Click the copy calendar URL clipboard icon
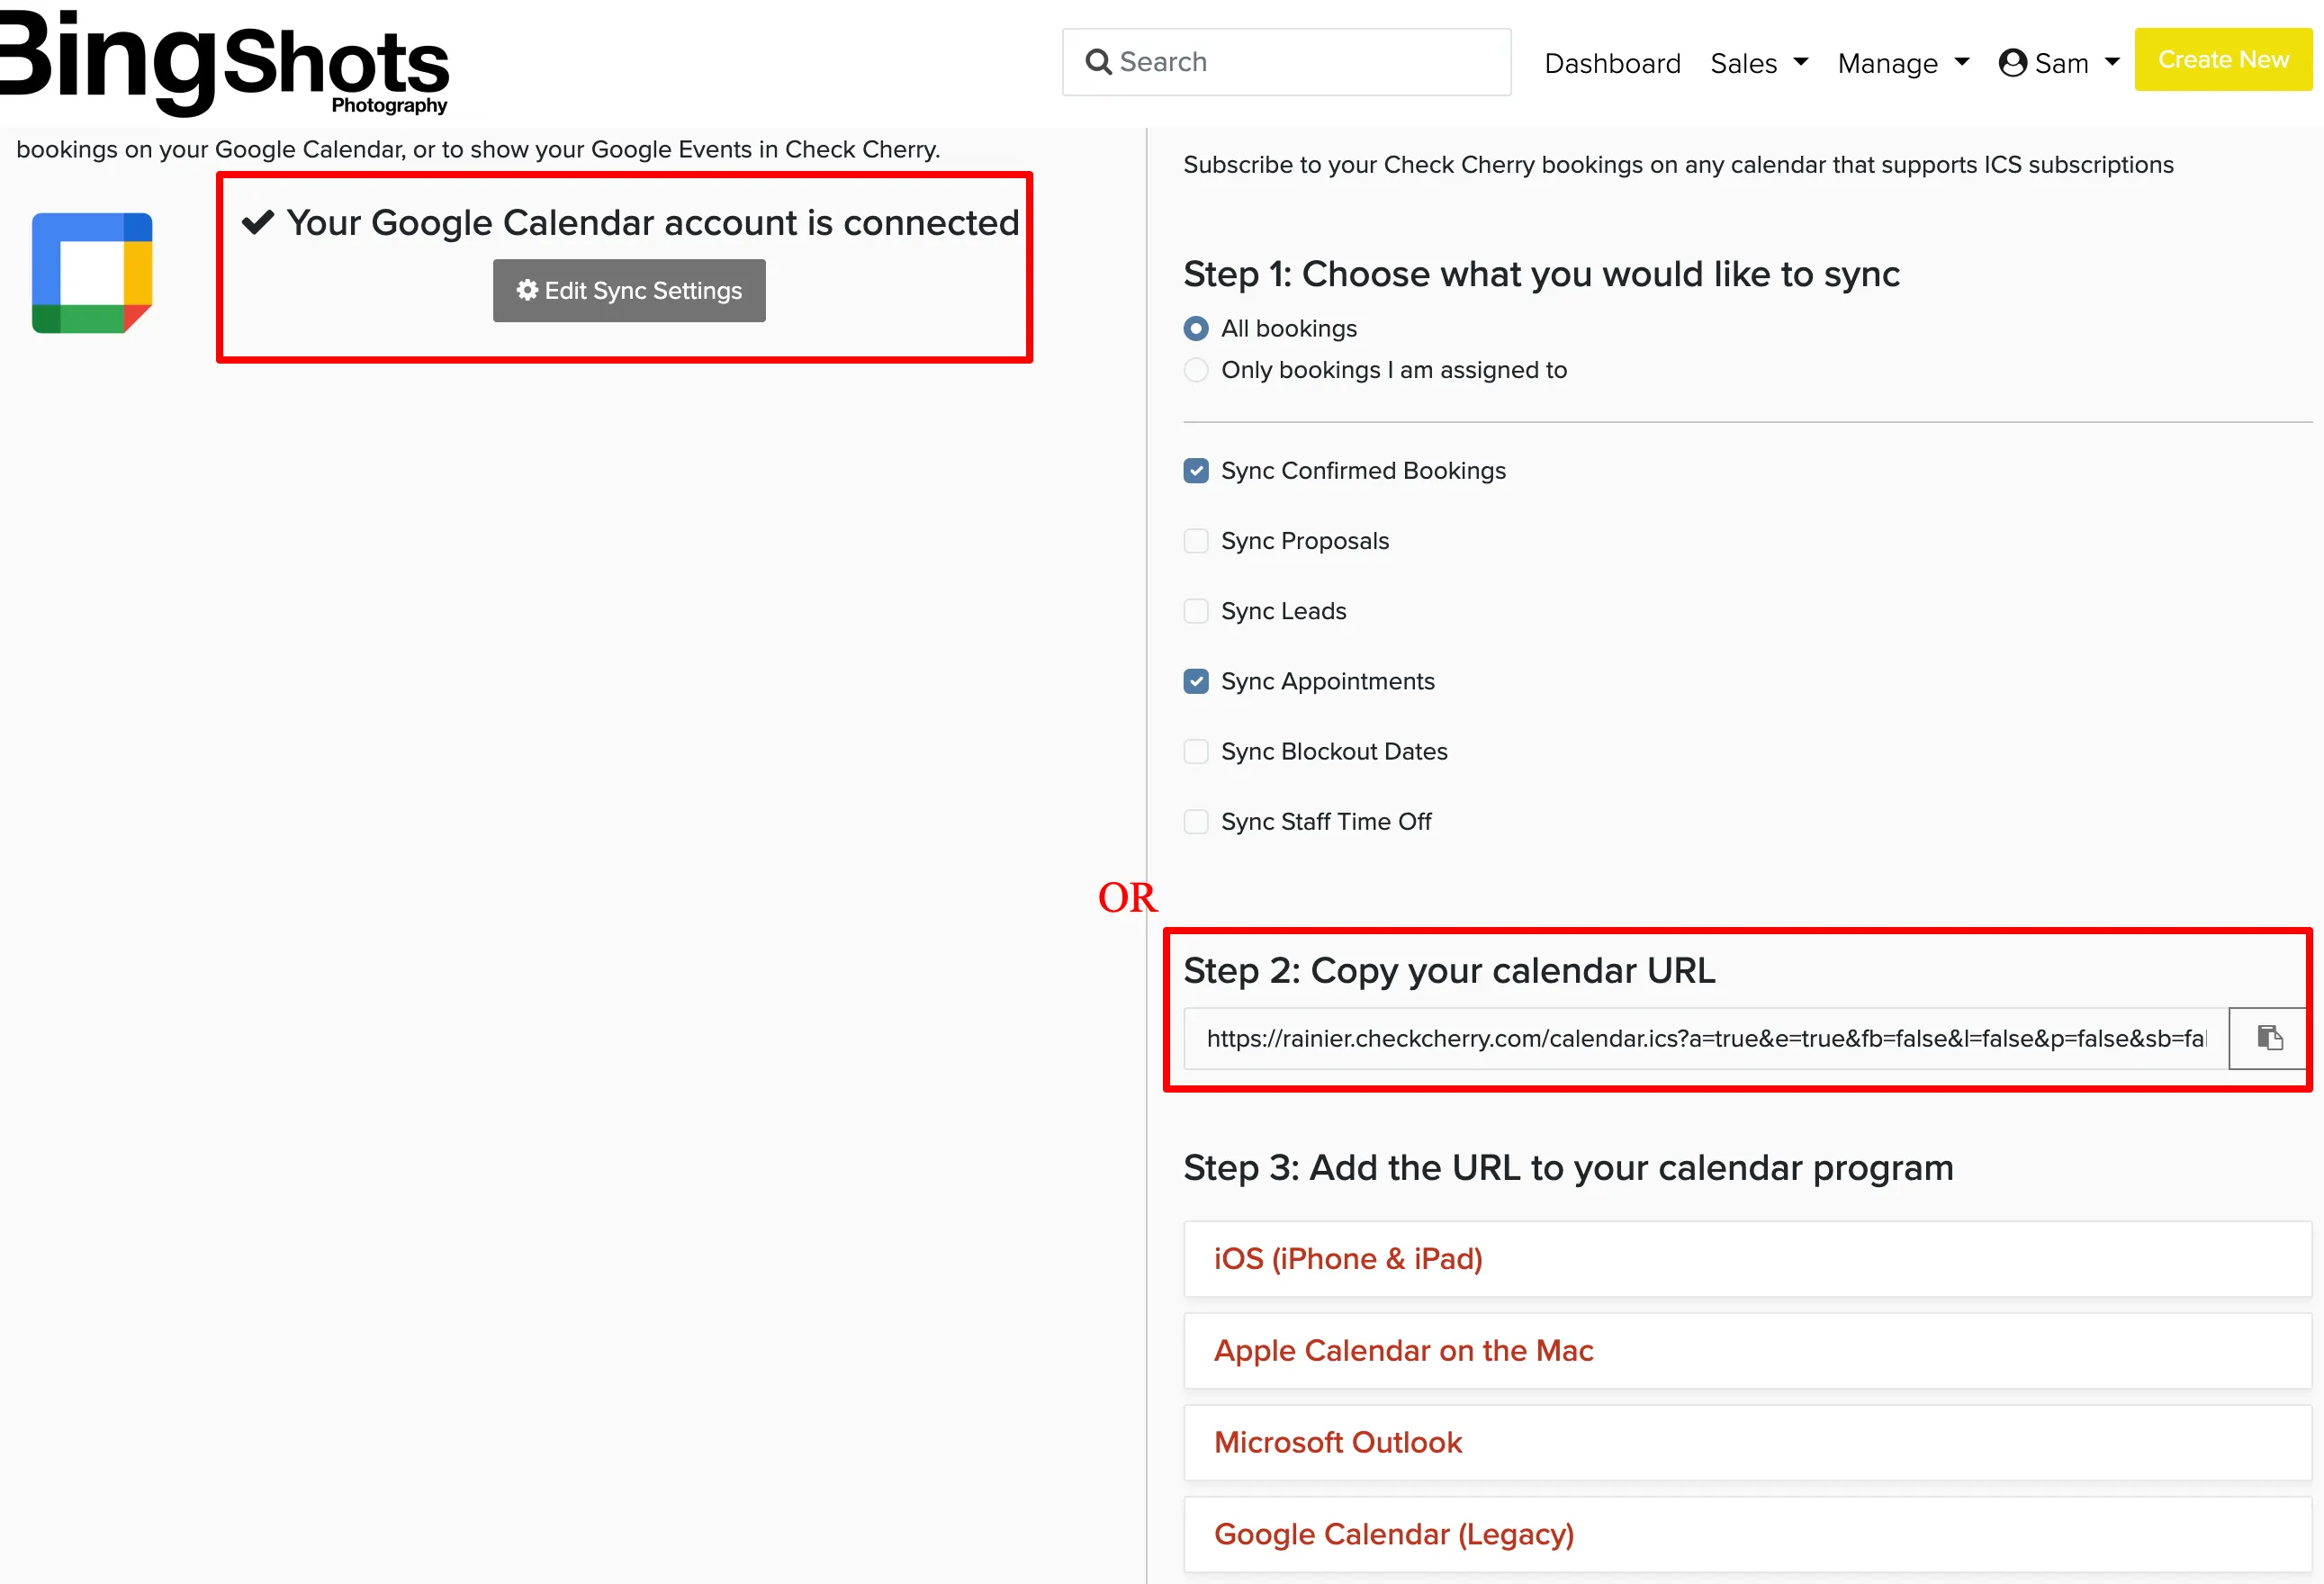This screenshot has height=1584, width=2324. tap(2269, 1038)
